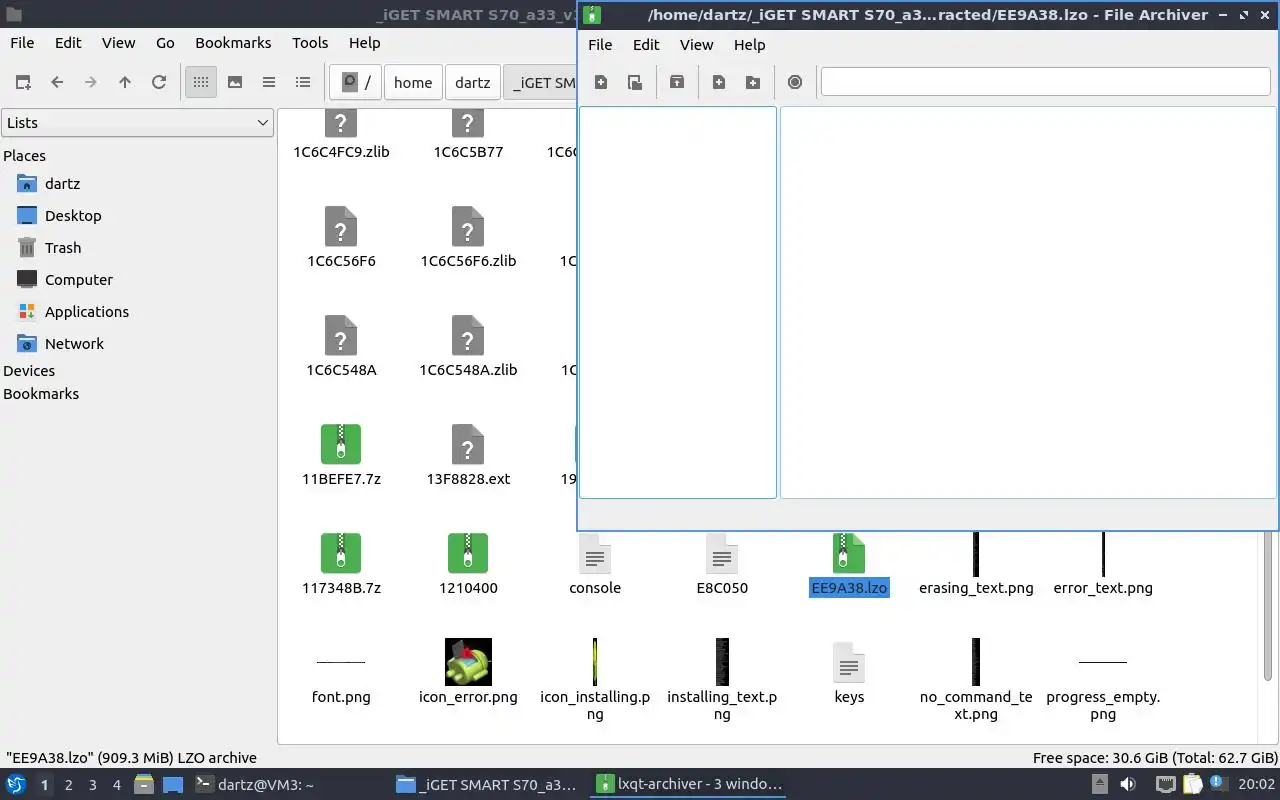1280x800 pixels.
Task: Click New Archive icon in File Archiver toolbar
Action: coord(601,82)
